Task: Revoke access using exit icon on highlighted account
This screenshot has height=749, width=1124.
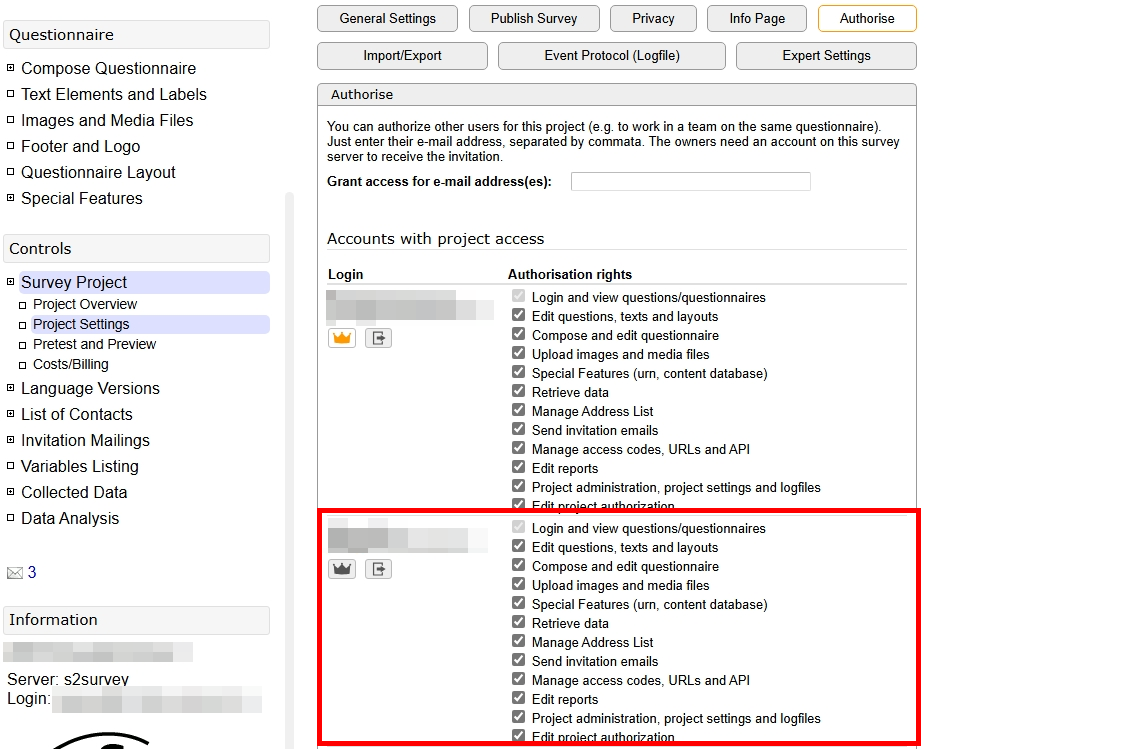Action: click(x=378, y=568)
